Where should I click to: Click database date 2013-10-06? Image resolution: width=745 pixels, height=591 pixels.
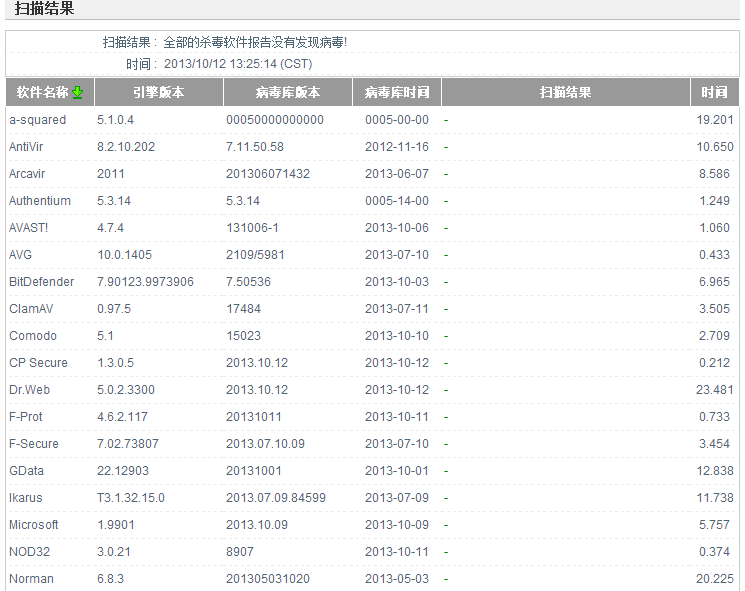coord(397,228)
